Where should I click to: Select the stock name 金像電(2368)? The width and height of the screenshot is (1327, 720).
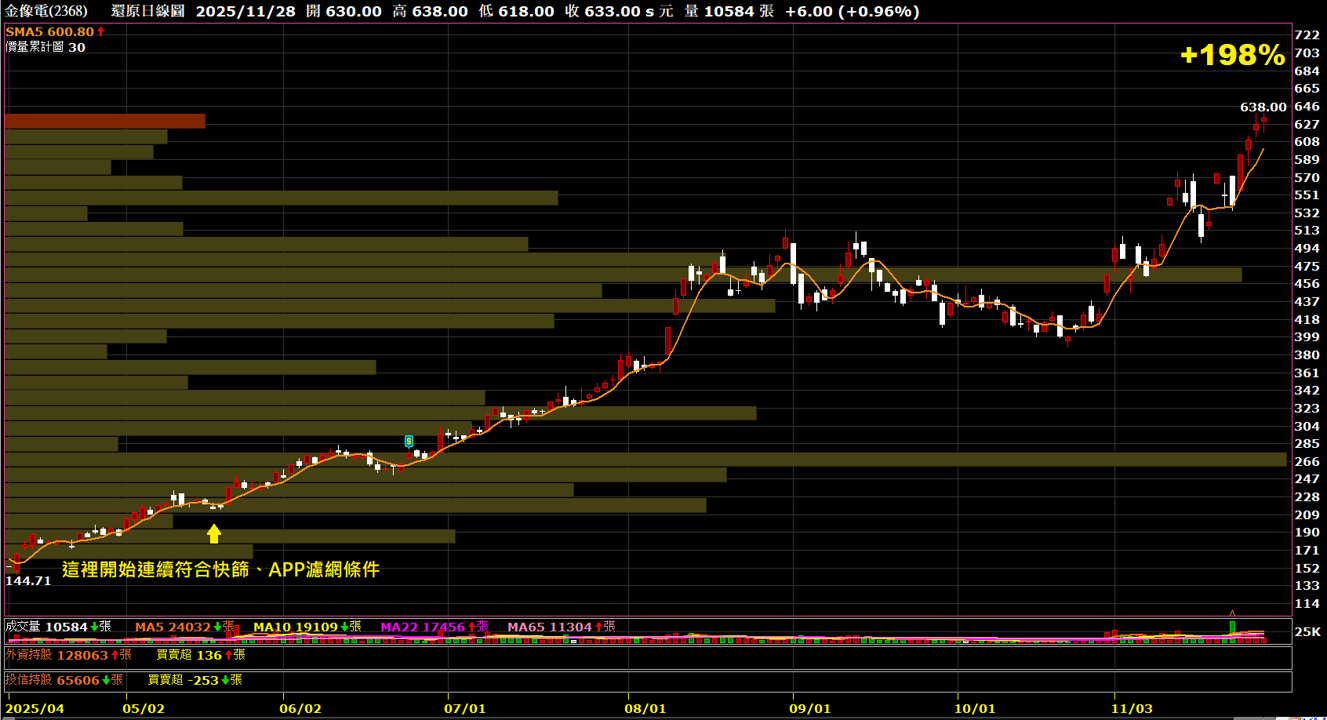click(x=46, y=11)
